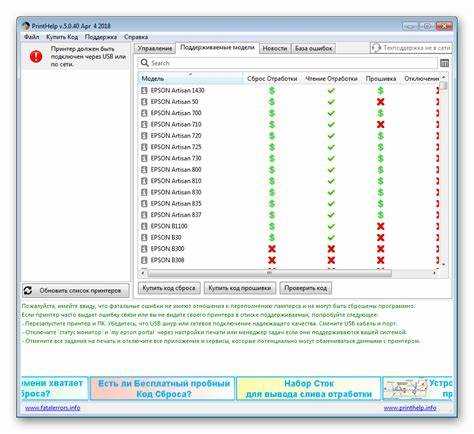Click the tech support headset icon
Viewport: 474px width, 434px height.
point(376,48)
